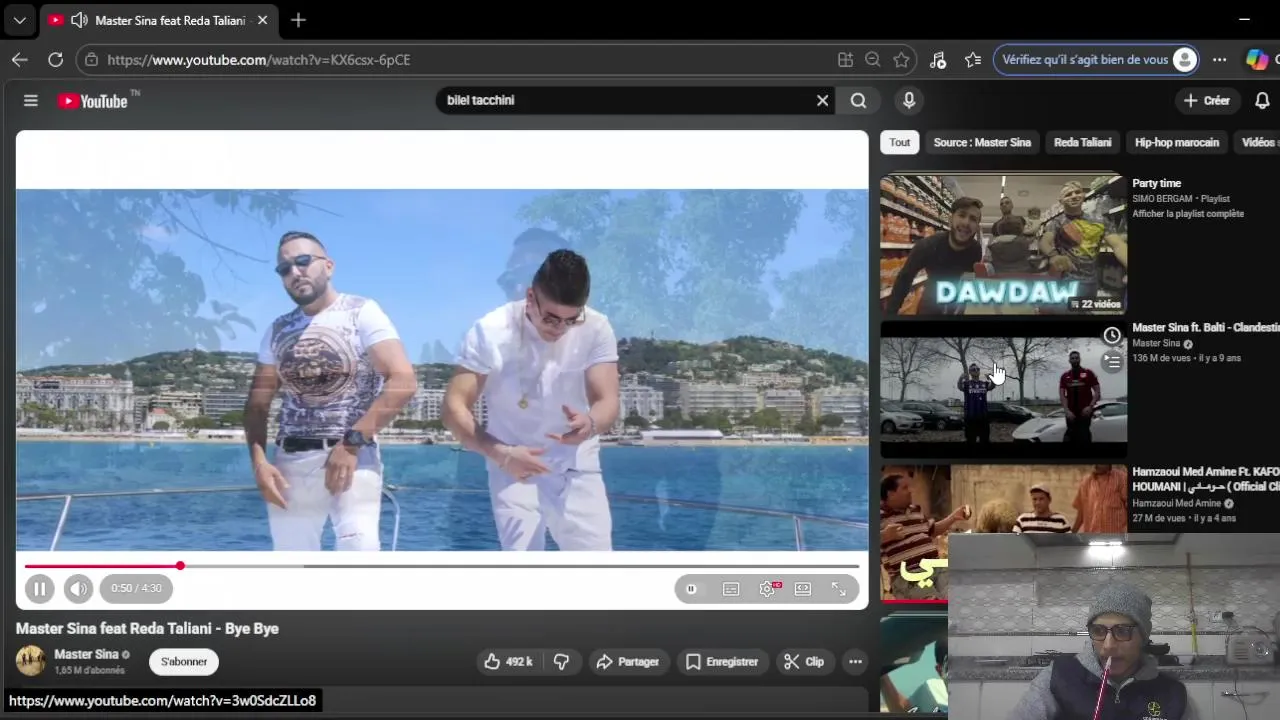This screenshot has height=720, width=1280.
Task: Open the browser apps icon in address bar
Action: [x=845, y=60]
